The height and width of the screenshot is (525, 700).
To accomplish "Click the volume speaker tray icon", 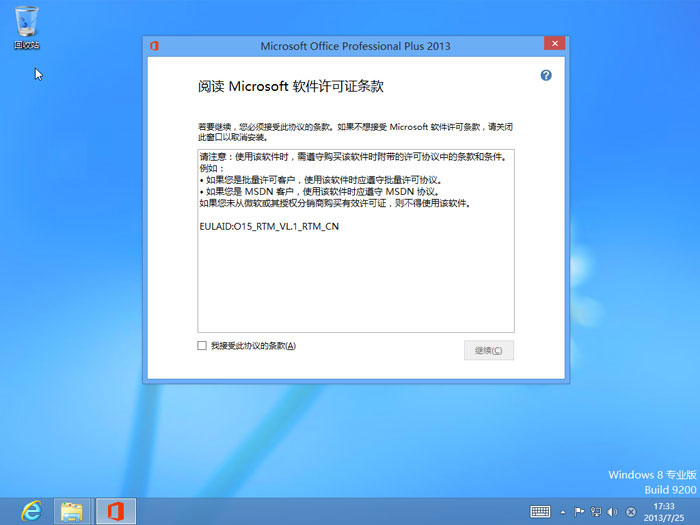I will point(612,511).
